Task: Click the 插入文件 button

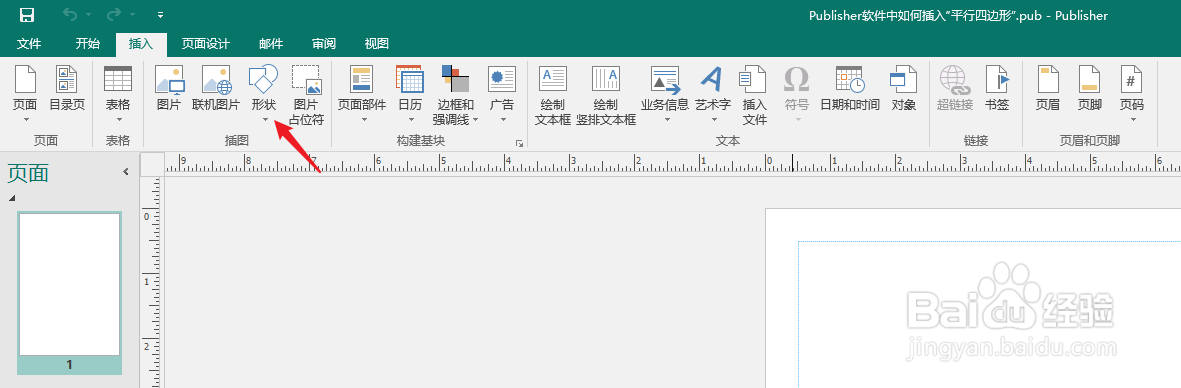Action: pos(754,94)
